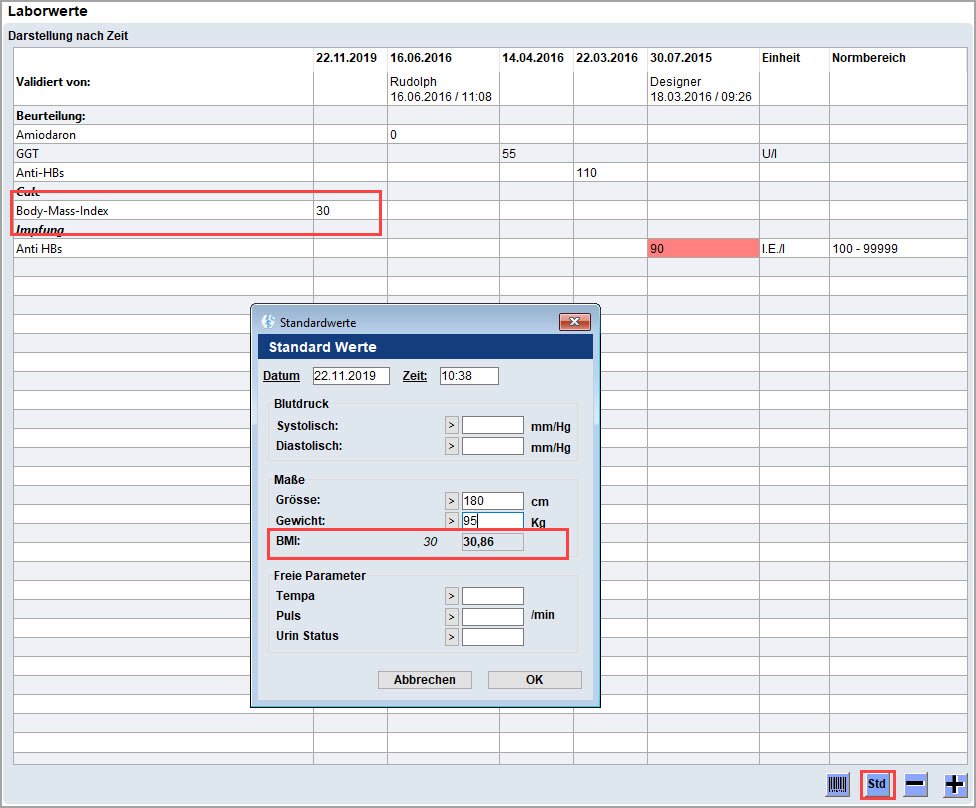The height and width of the screenshot is (808, 976).
Task: Click the minus icon to remove entry
Action: coord(915,785)
